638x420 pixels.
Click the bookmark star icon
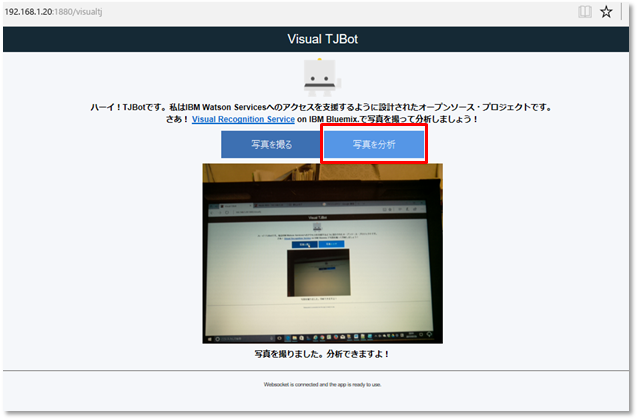[606, 12]
